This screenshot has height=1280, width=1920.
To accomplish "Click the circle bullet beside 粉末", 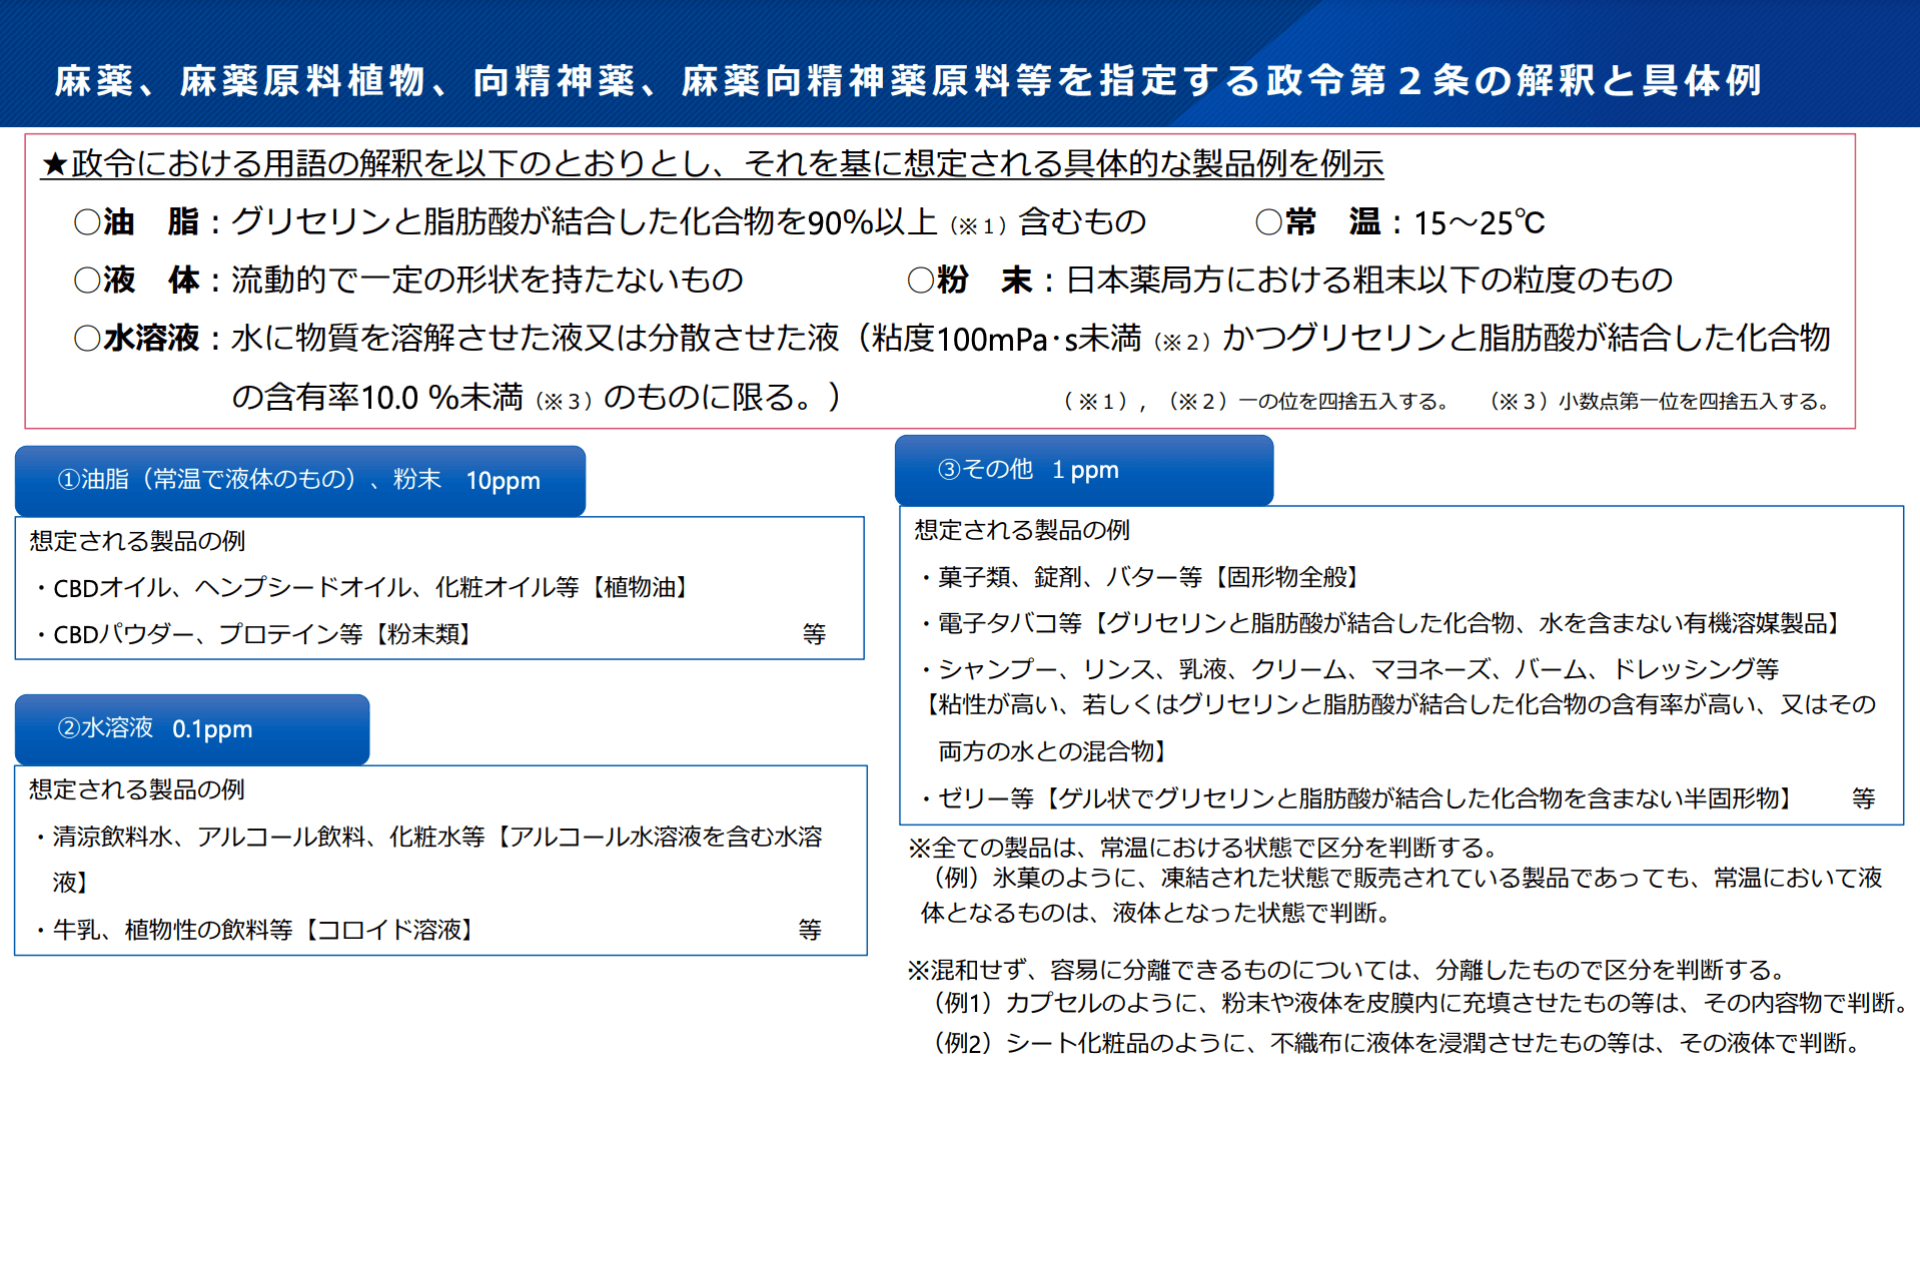I will point(920,280).
